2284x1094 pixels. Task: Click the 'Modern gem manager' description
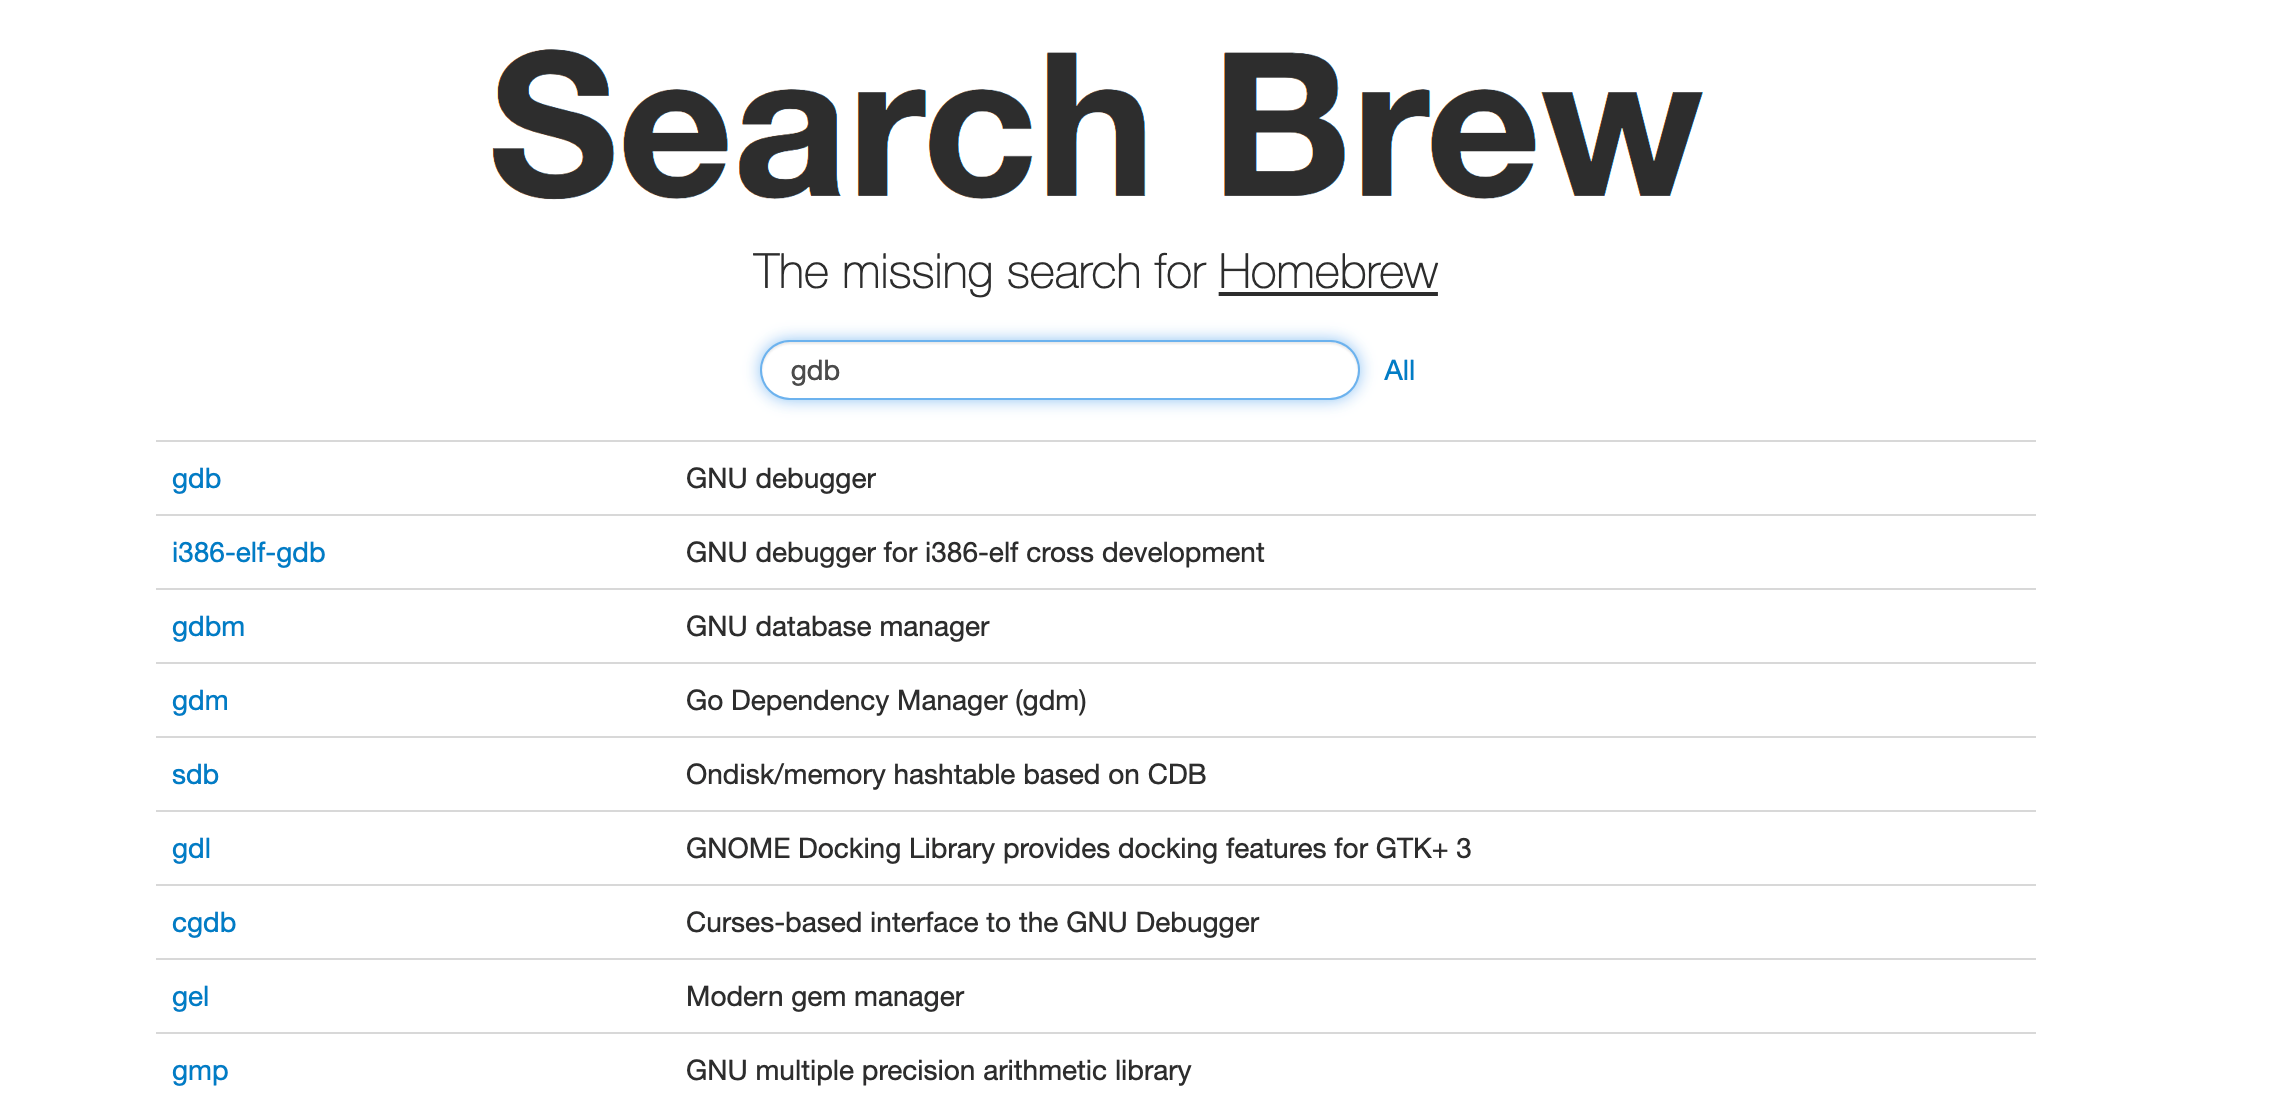click(x=824, y=997)
